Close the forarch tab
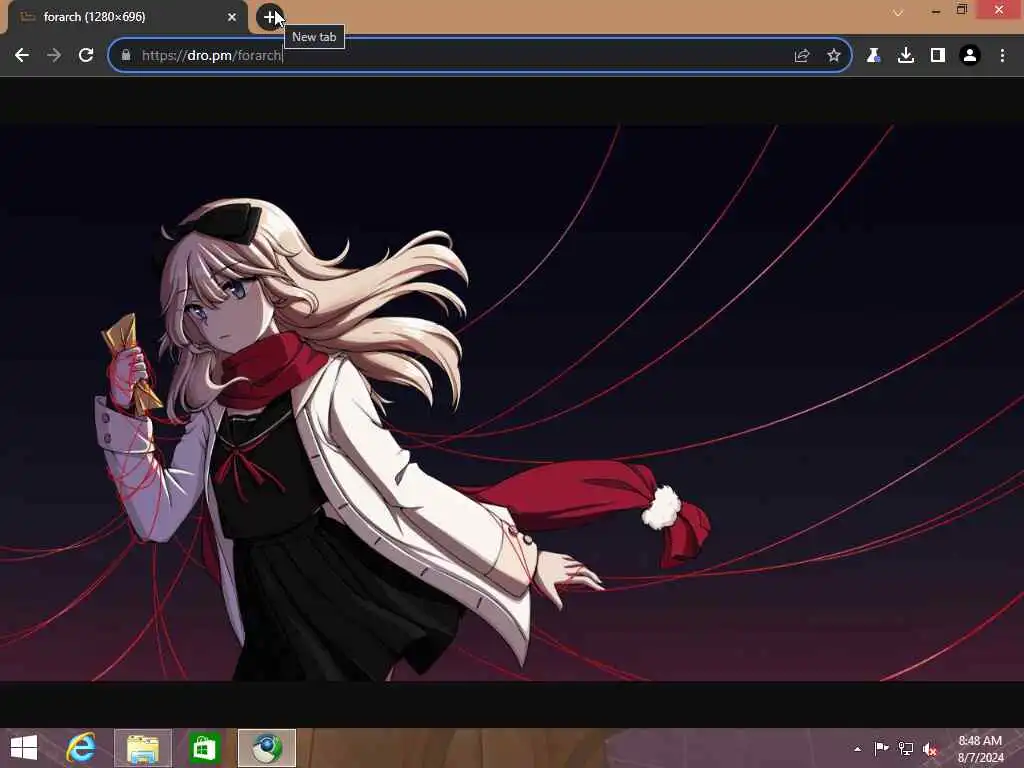 click(x=232, y=17)
